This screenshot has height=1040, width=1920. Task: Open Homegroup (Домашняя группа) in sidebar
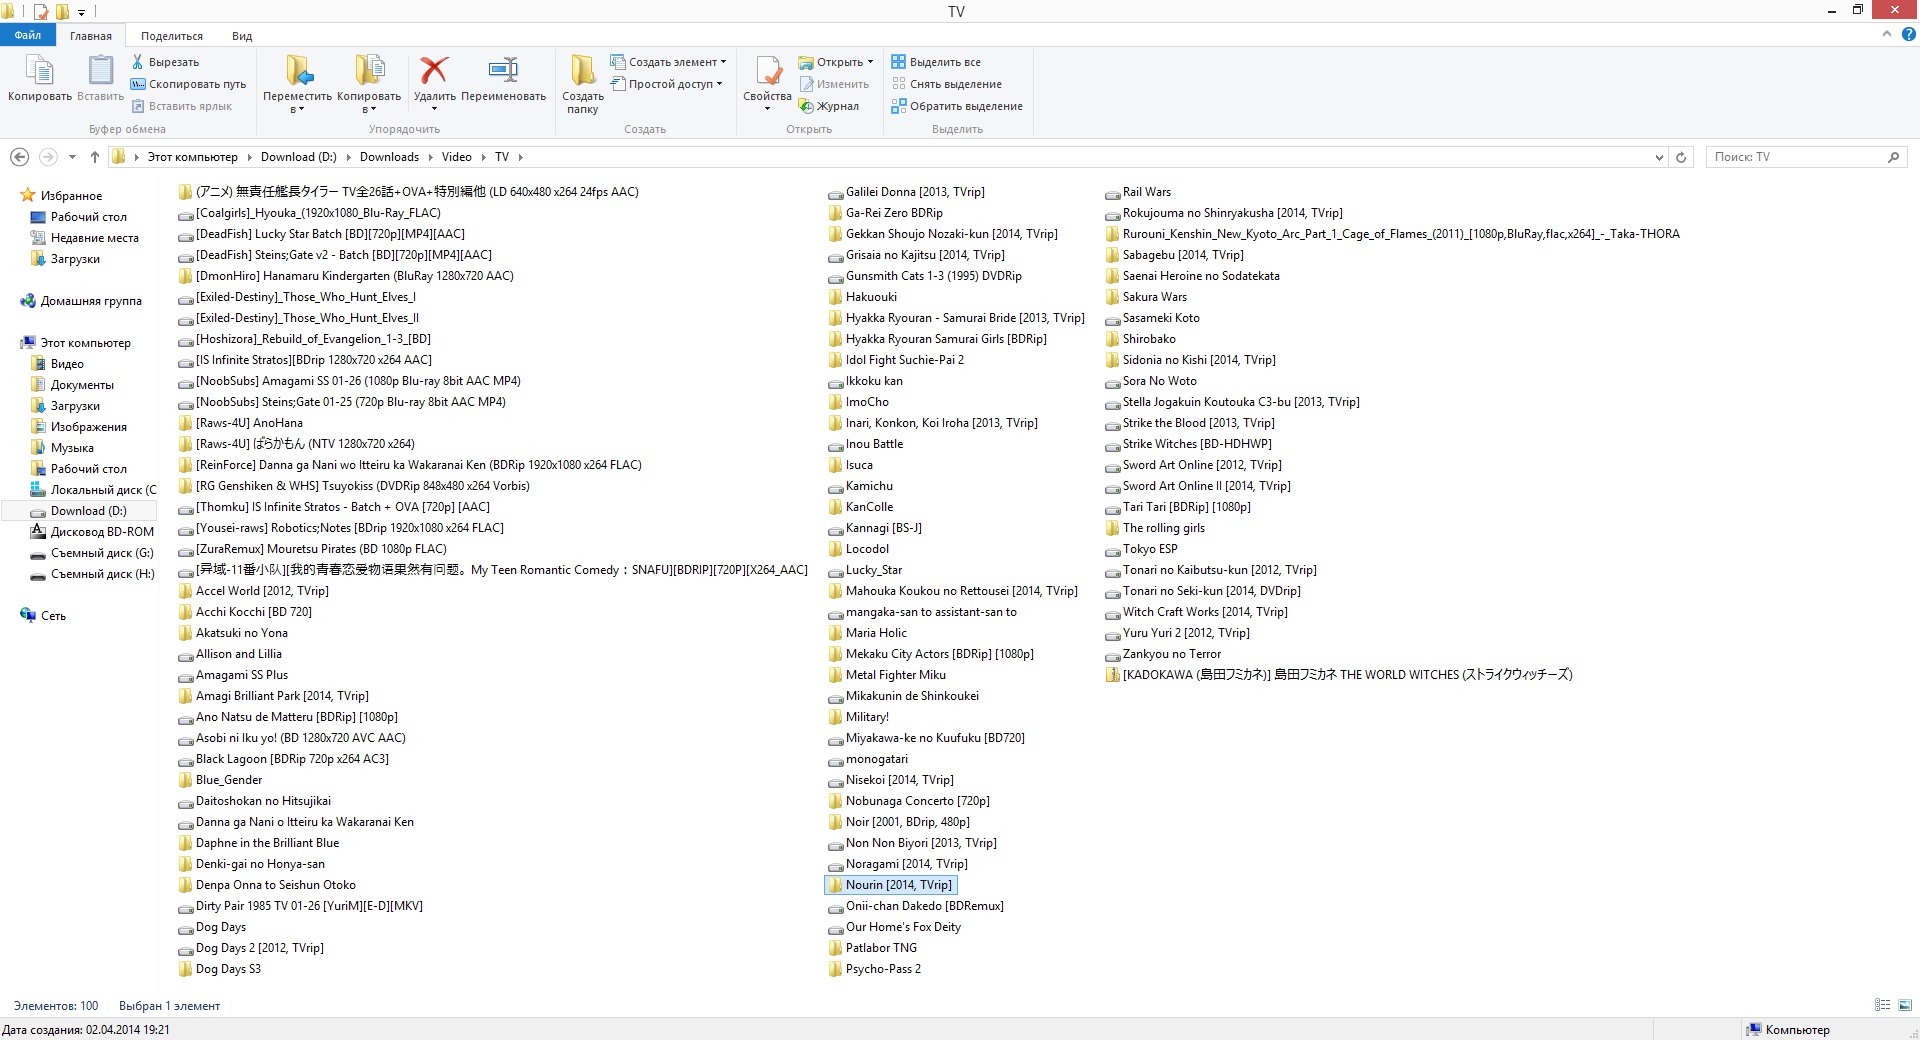click(81, 301)
